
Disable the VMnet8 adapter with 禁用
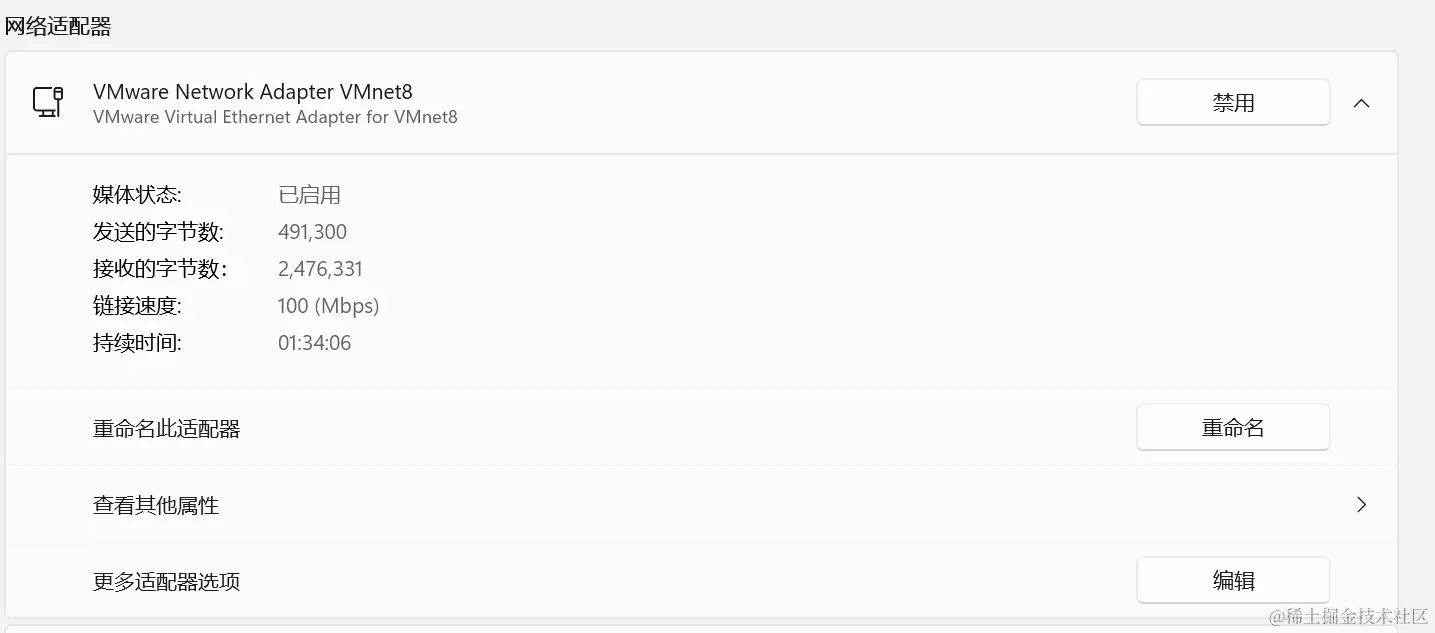[x=1233, y=102]
